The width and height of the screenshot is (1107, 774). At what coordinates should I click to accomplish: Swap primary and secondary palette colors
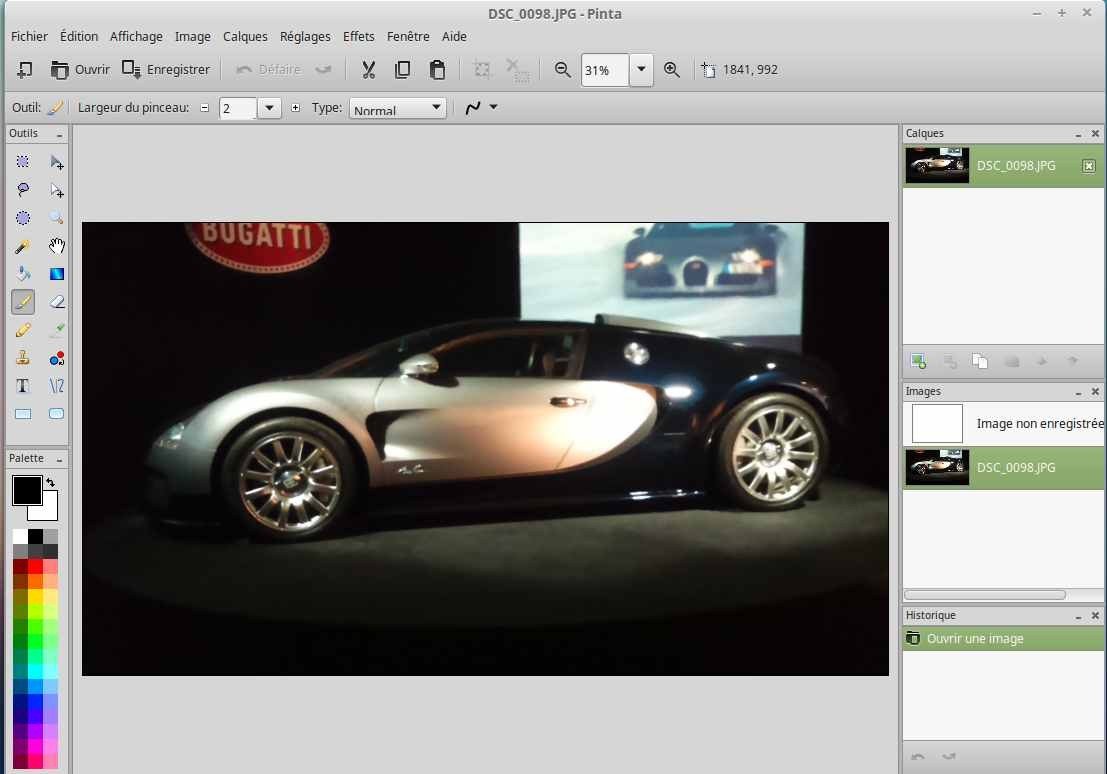pyautogui.click(x=51, y=482)
